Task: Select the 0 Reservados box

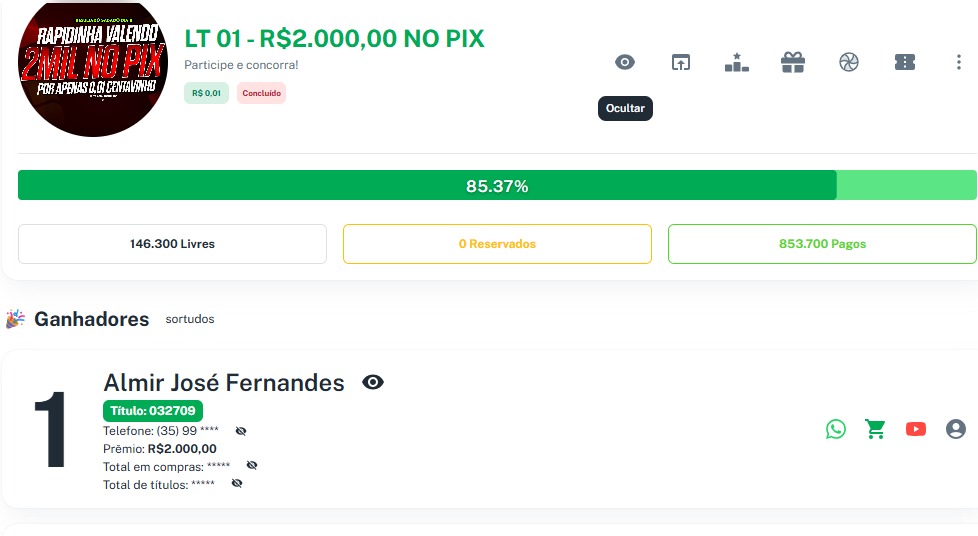Action: click(497, 244)
